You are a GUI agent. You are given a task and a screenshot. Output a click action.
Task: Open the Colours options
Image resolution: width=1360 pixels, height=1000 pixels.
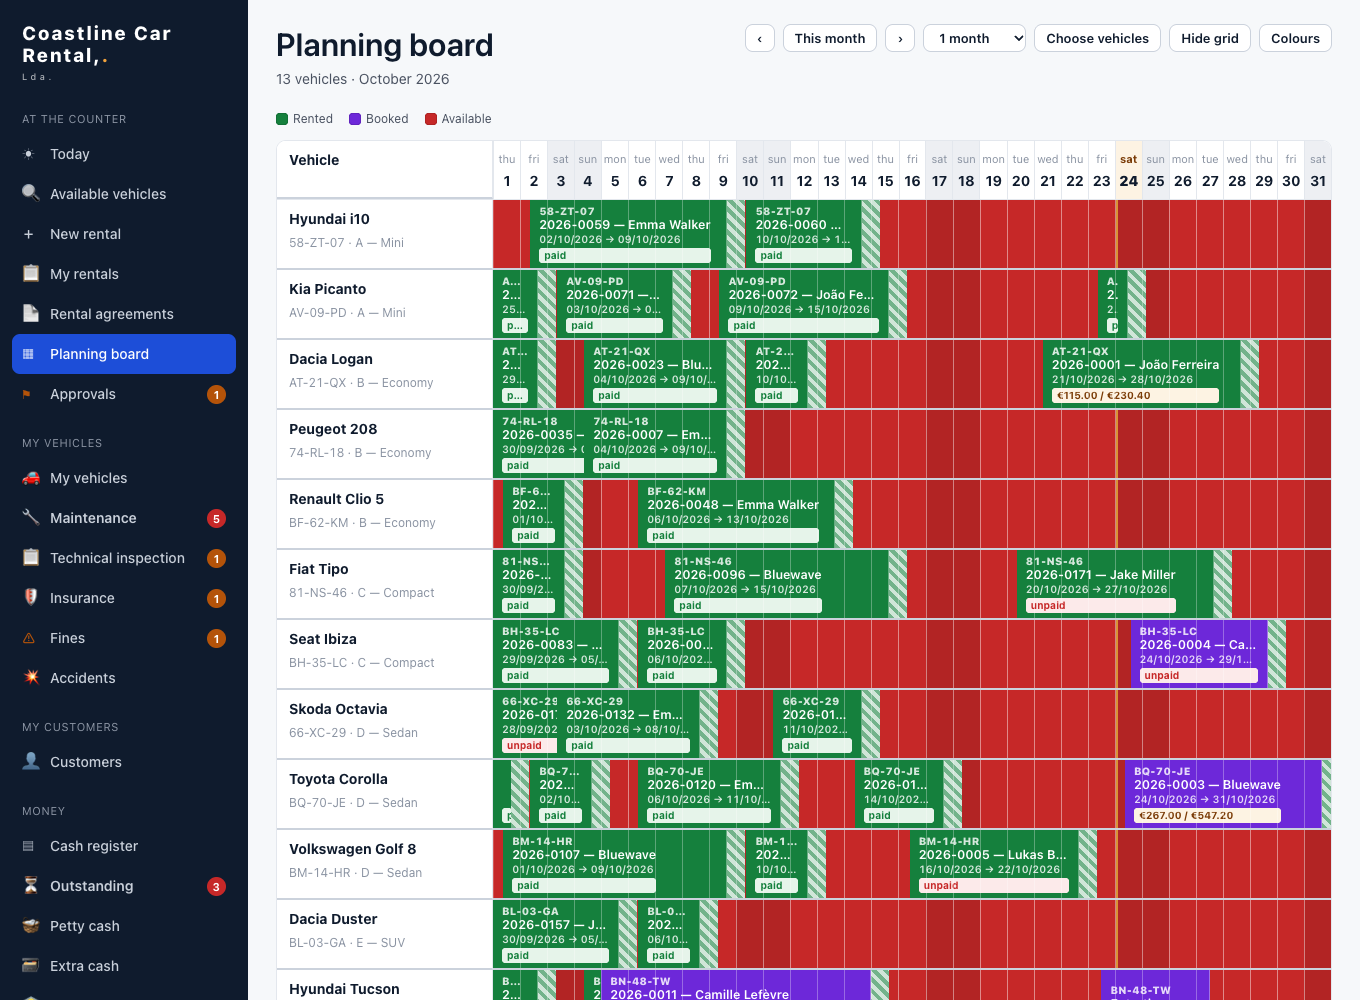(1295, 38)
